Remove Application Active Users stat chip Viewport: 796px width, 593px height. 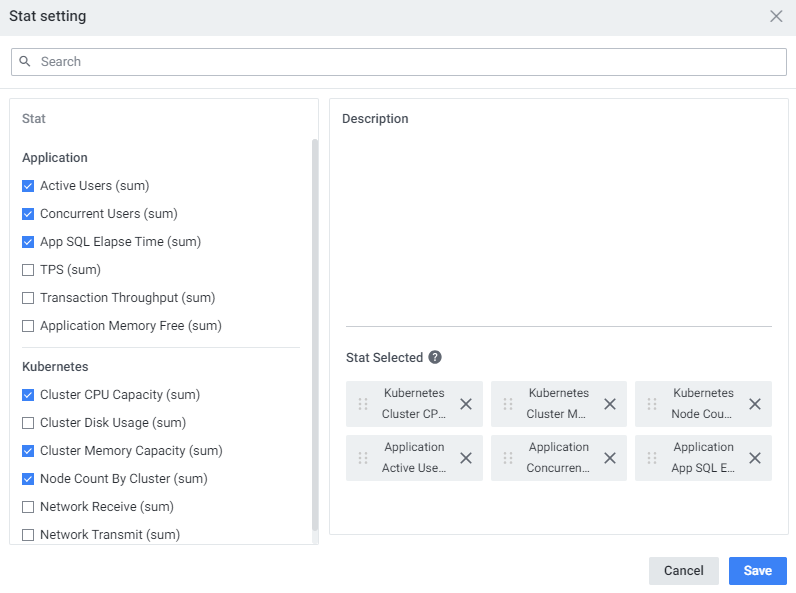pos(466,458)
